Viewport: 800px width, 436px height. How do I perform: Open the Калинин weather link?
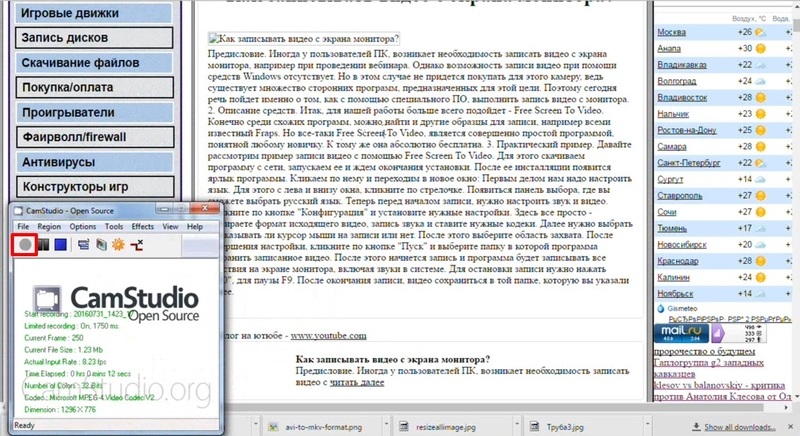click(673, 277)
